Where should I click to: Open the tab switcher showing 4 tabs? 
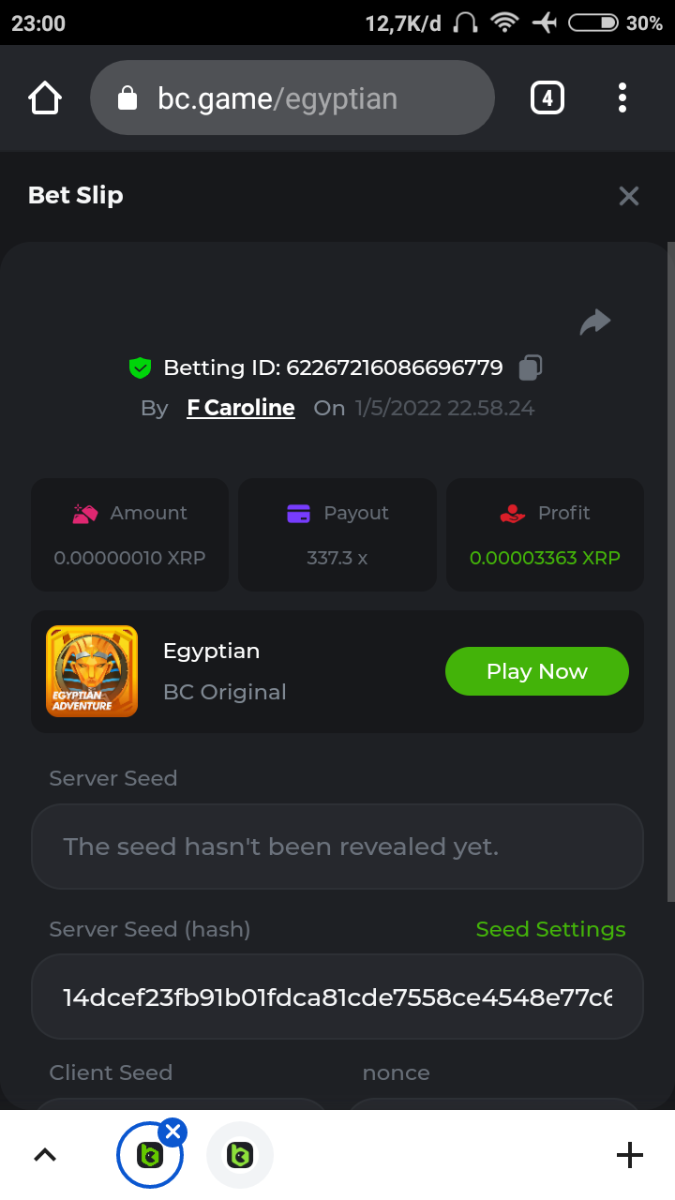546,98
